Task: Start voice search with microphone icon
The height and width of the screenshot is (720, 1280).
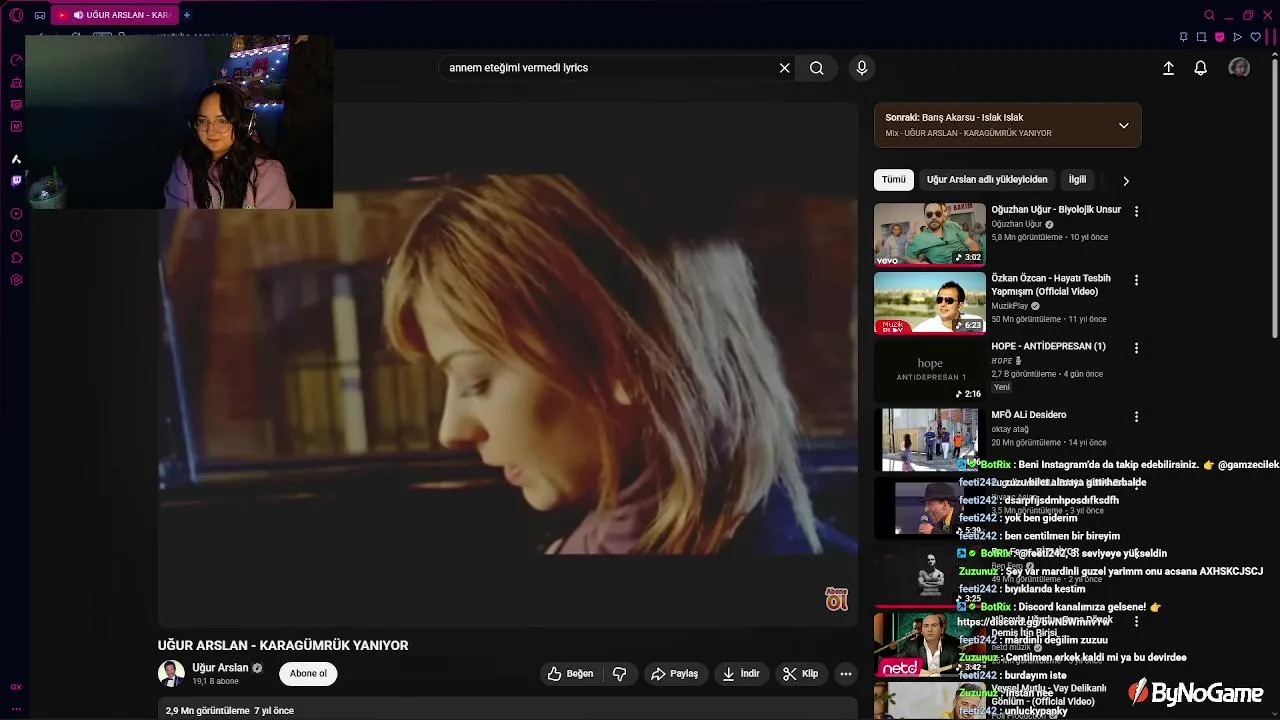Action: (862, 68)
